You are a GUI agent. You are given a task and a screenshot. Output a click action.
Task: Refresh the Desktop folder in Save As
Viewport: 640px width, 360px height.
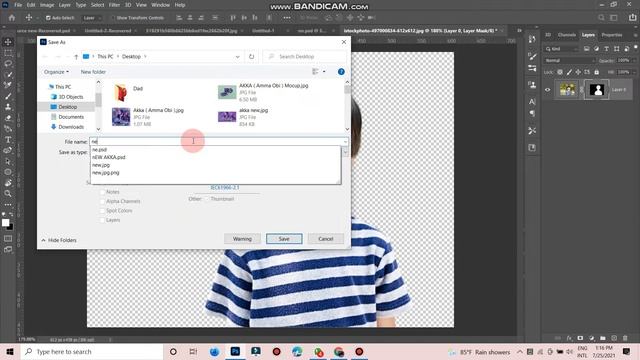click(251, 57)
